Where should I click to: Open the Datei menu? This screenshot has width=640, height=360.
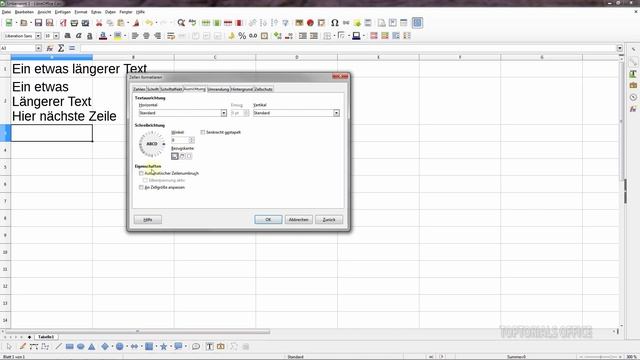click(7, 12)
